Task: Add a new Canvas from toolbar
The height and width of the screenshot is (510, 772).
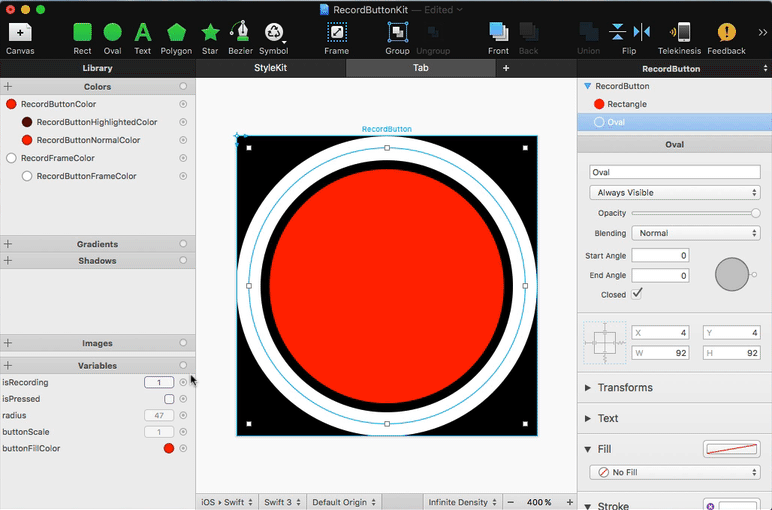Action: [20, 38]
